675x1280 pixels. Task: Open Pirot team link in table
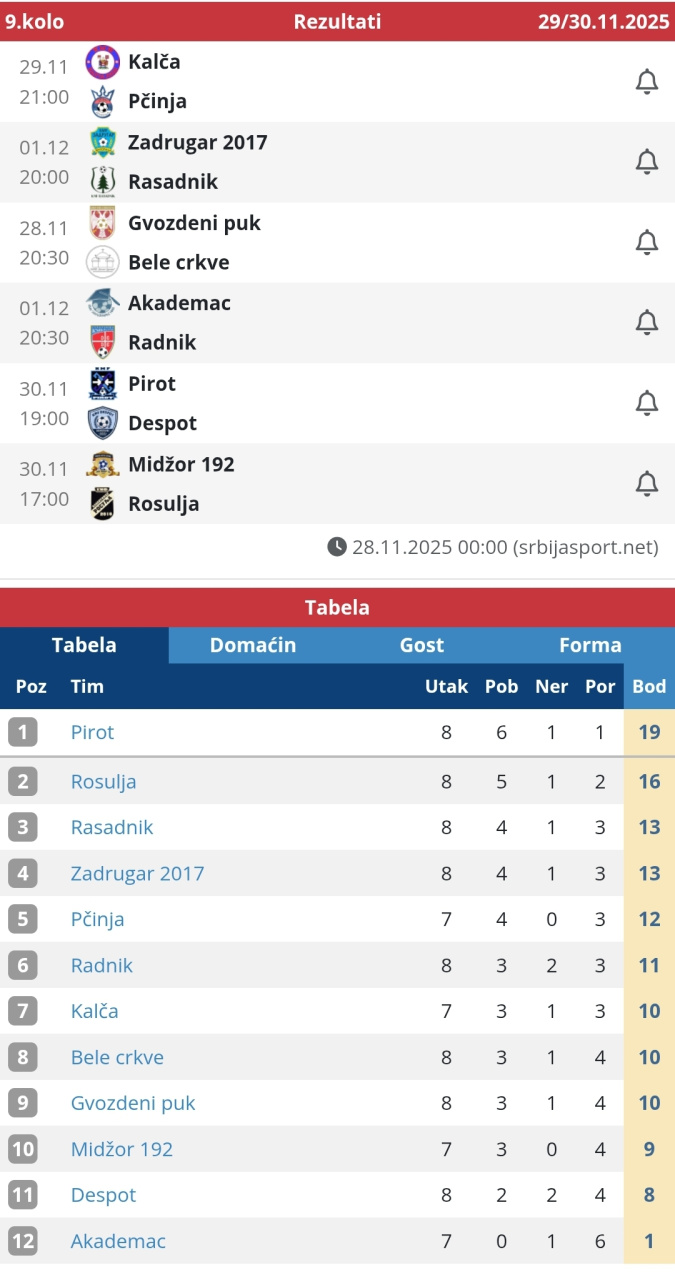pos(92,732)
